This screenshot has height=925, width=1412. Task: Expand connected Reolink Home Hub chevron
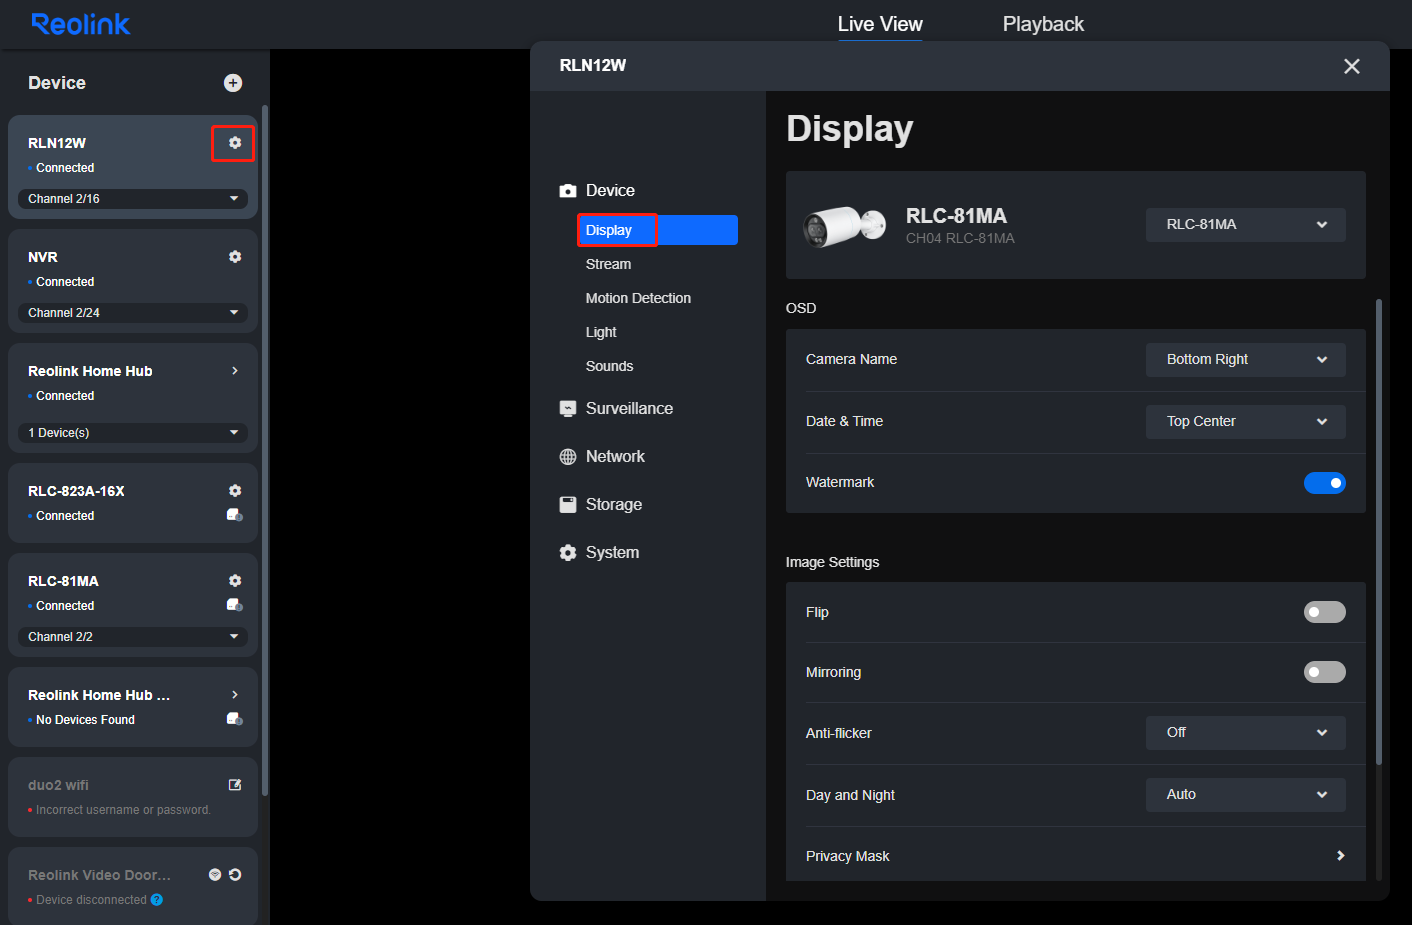[235, 371]
